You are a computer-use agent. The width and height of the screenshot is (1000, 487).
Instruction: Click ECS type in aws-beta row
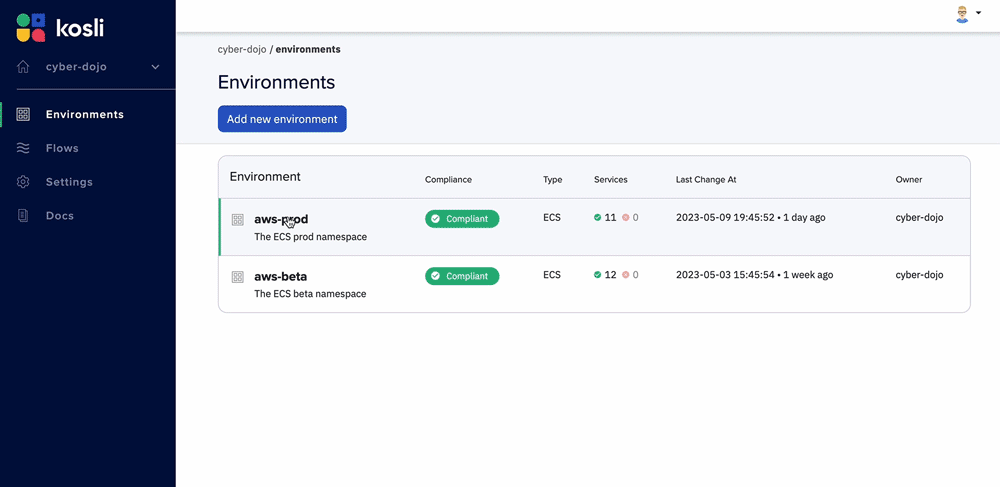pyautogui.click(x=552, y=275)
